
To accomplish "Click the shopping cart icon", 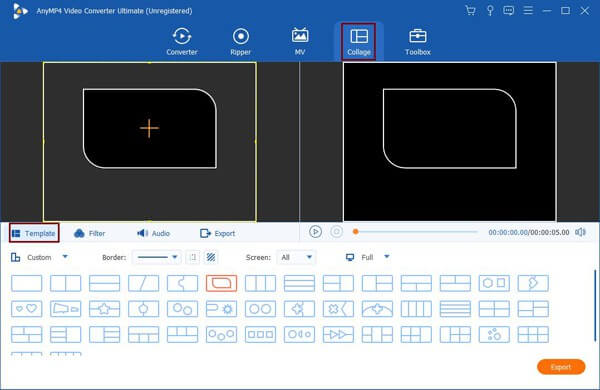I will pyautogui.click(x=470, y=10).
